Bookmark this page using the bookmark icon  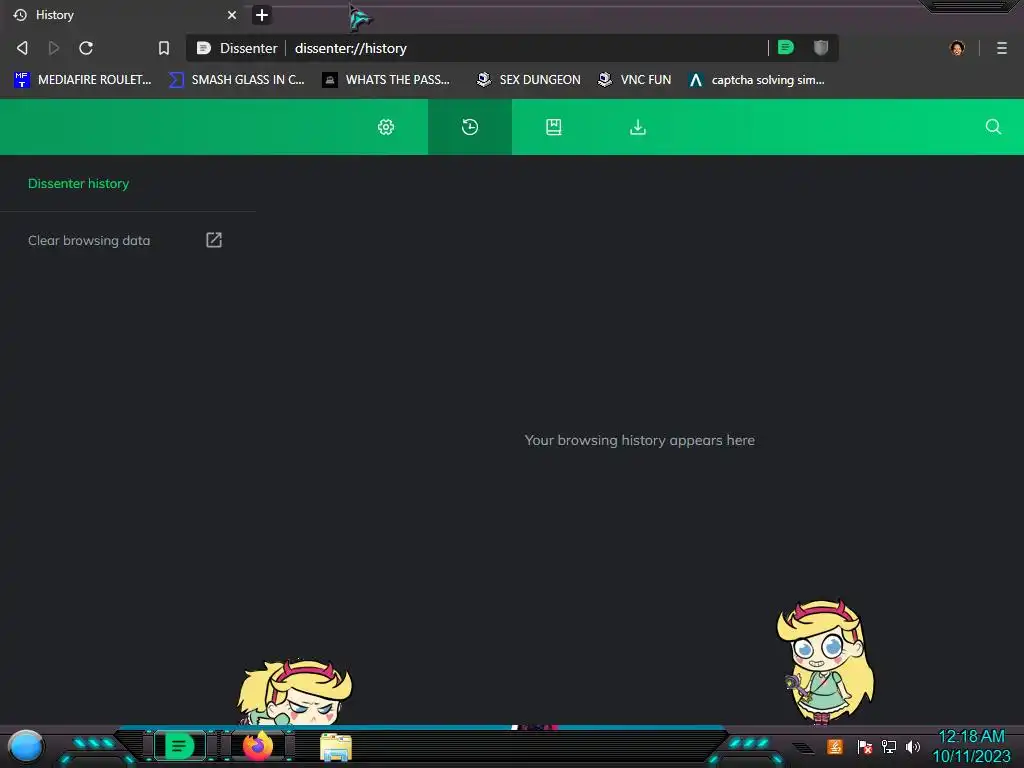click(x=164, y=48)
